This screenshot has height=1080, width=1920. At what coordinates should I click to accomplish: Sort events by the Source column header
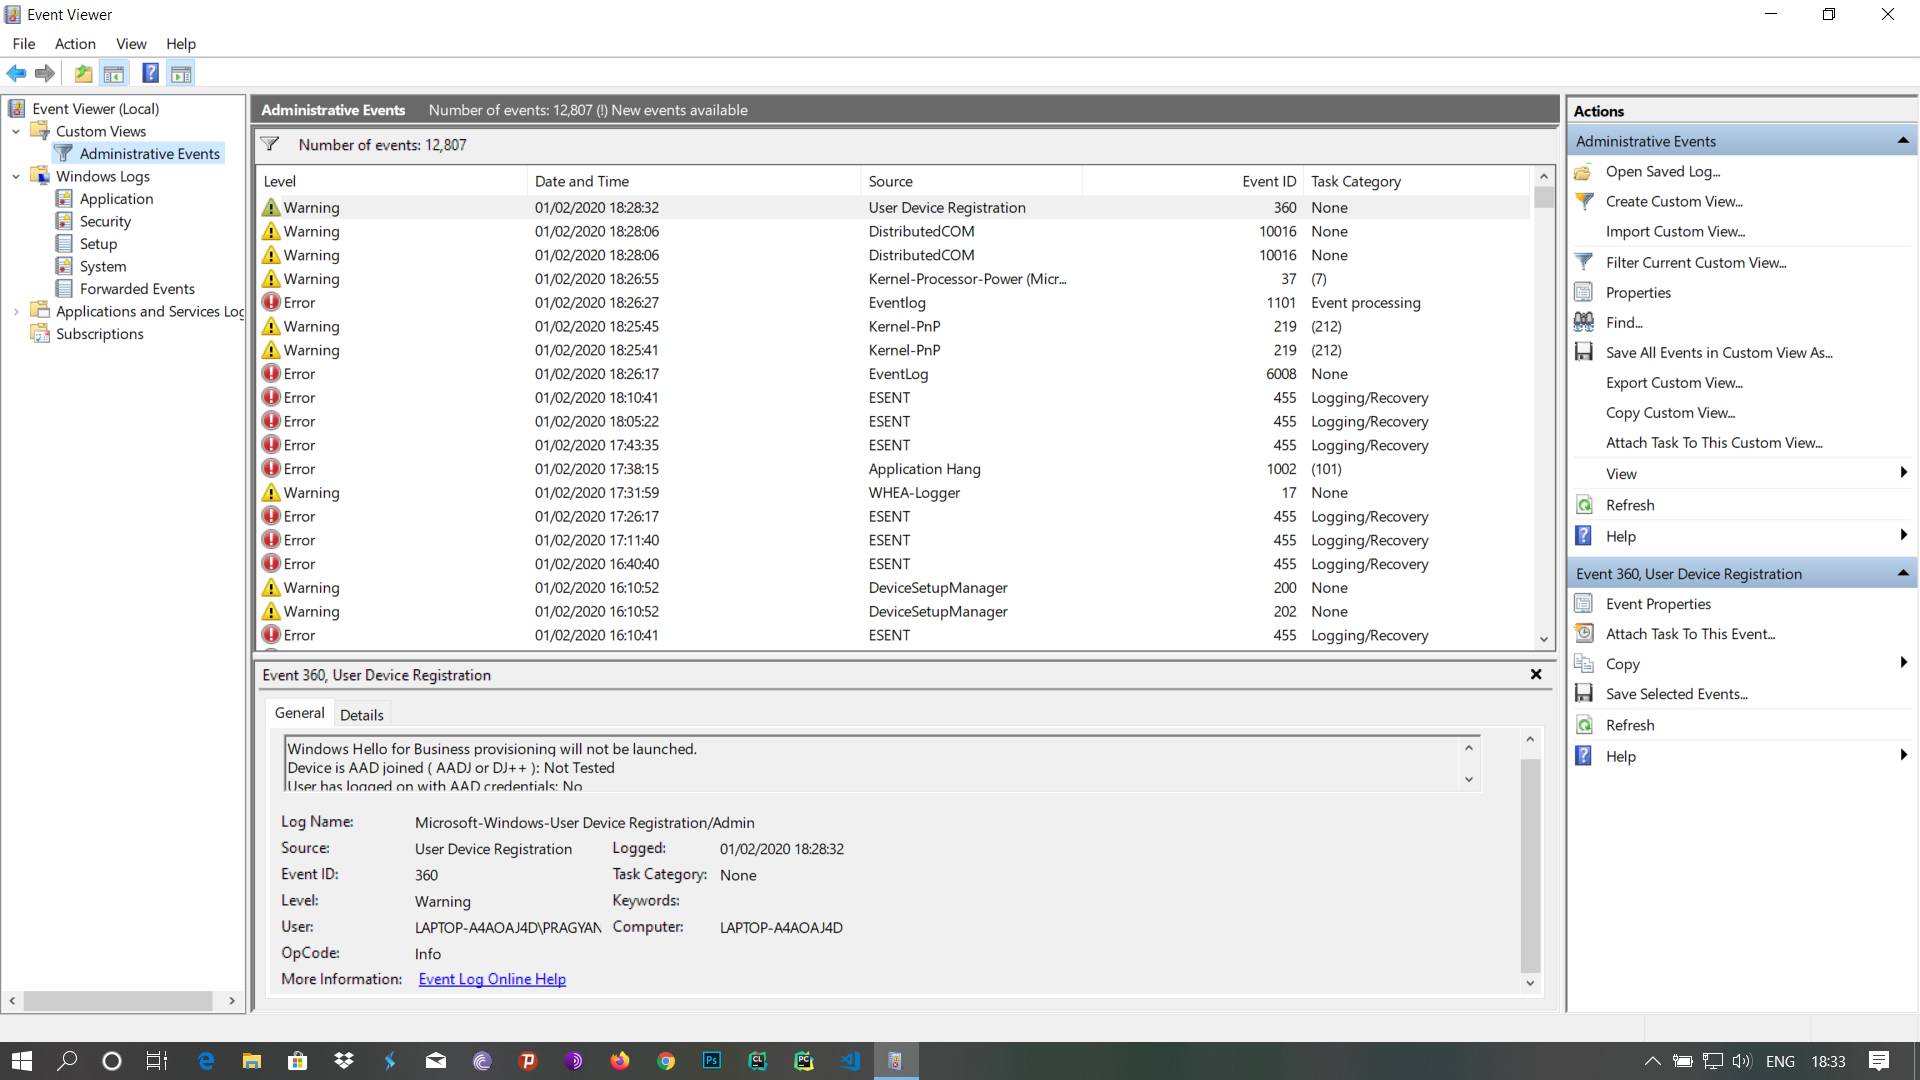point(971,181)
